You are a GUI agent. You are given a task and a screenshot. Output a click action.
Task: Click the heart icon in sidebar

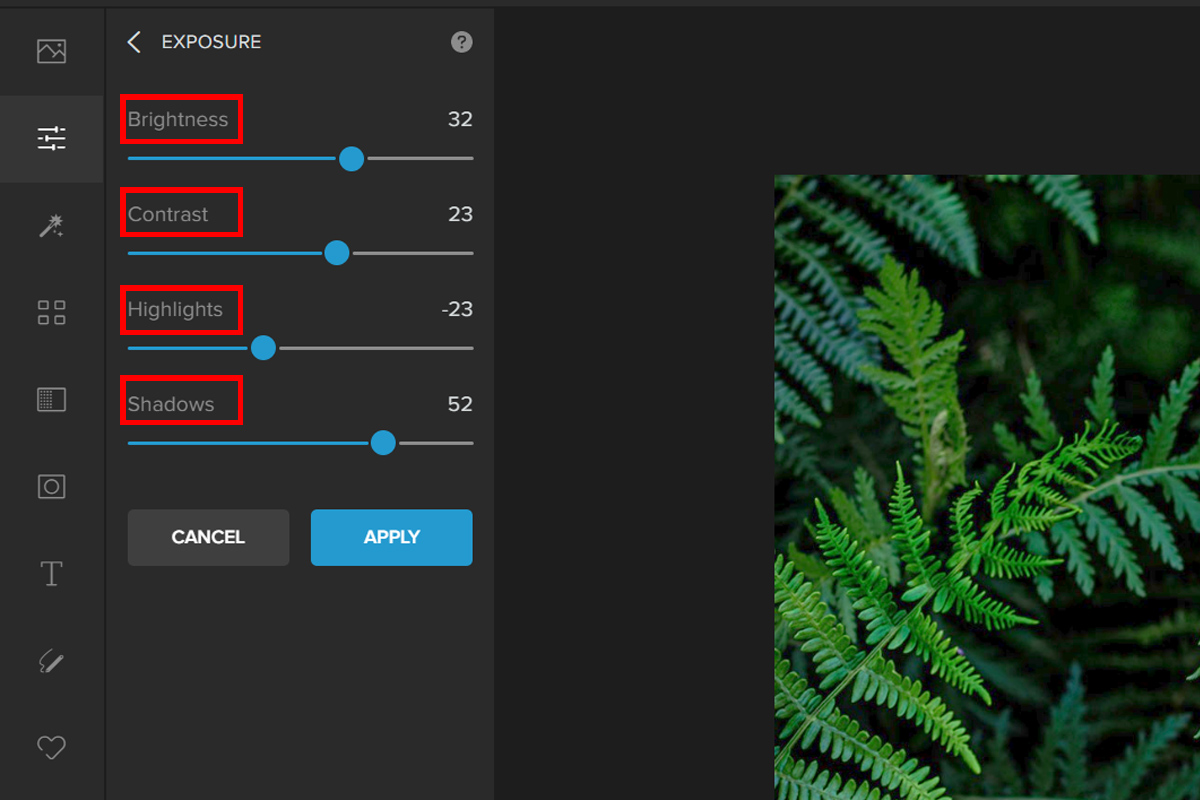point(51,747)
